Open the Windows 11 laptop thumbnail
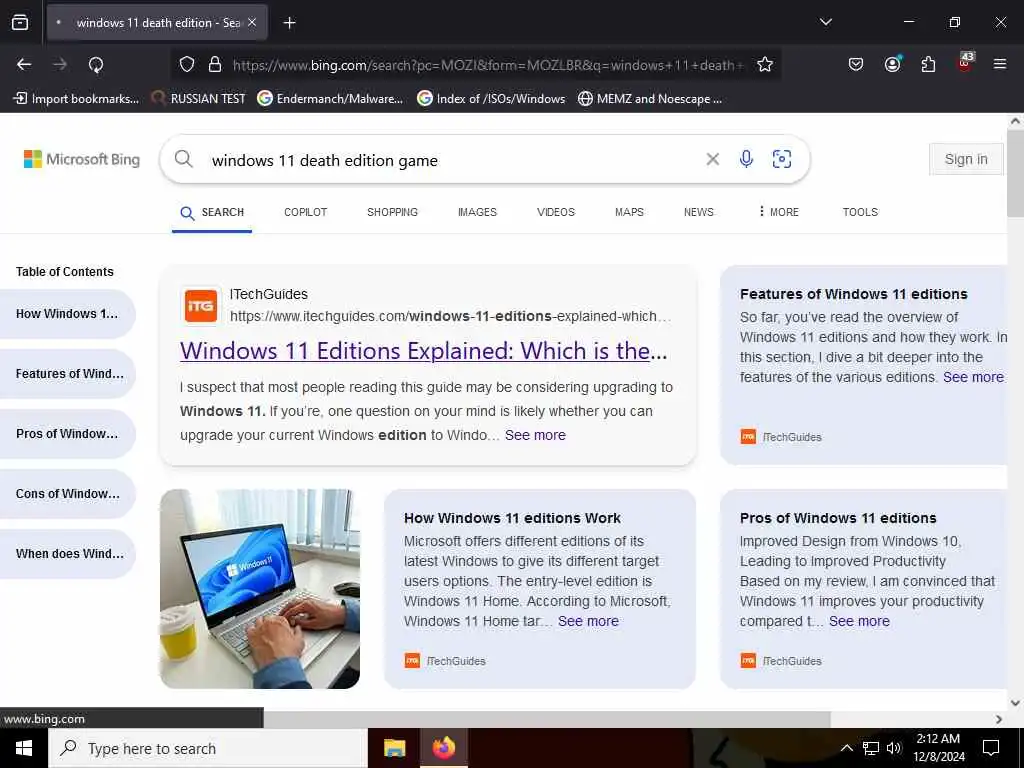 (260, 589)
